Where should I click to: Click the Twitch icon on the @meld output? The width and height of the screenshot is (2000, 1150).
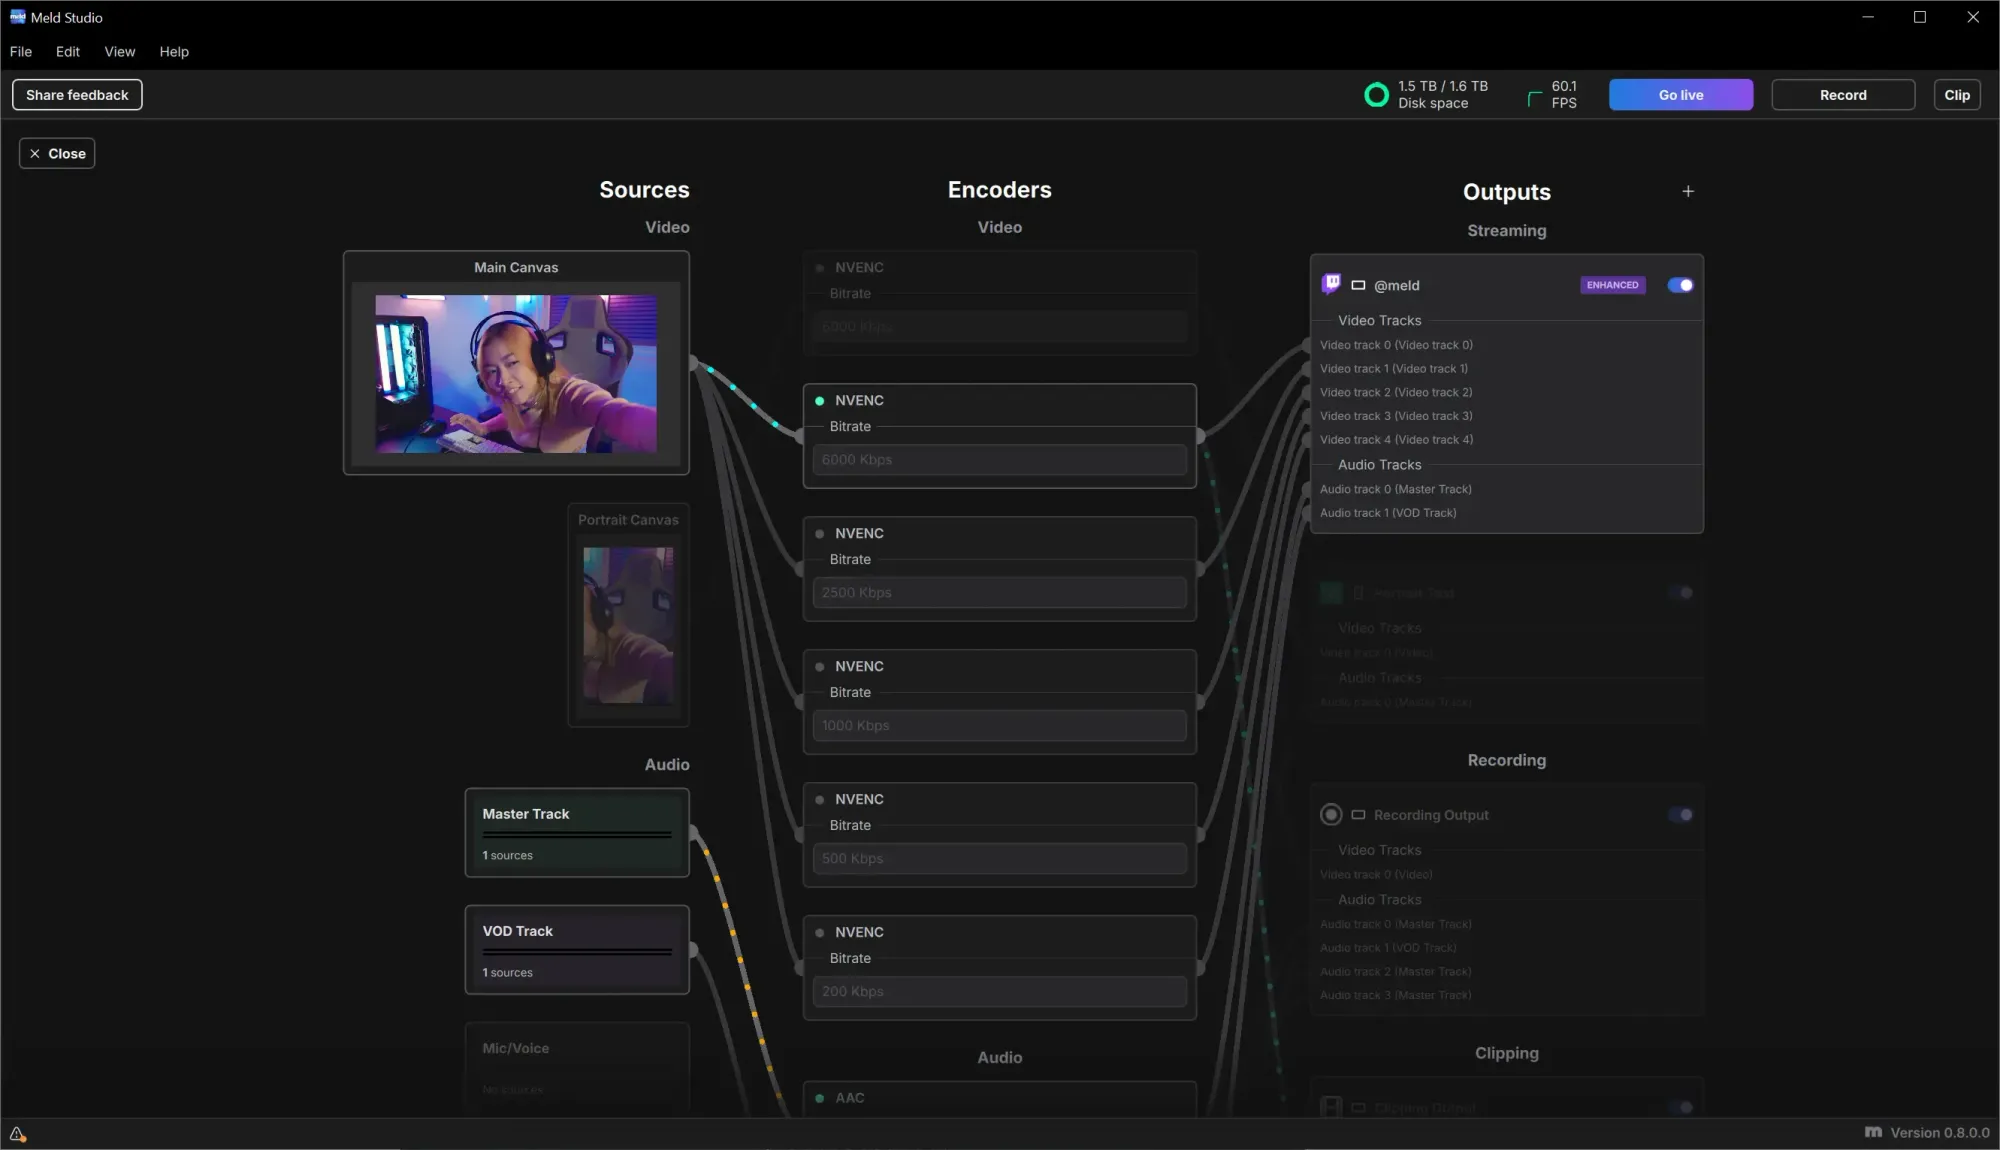tap(1331, 284)
